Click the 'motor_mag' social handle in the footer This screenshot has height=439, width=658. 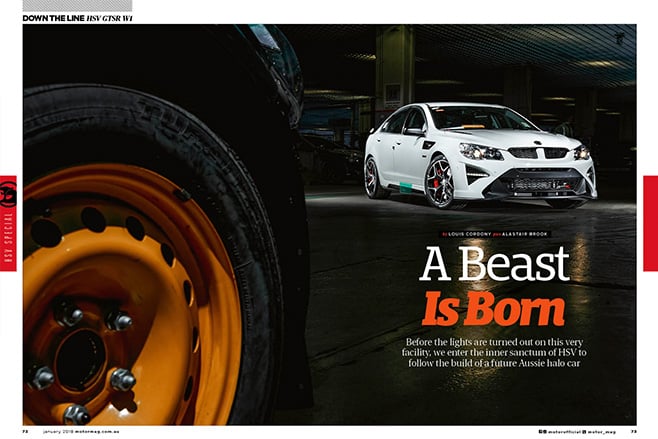point(601,431)
